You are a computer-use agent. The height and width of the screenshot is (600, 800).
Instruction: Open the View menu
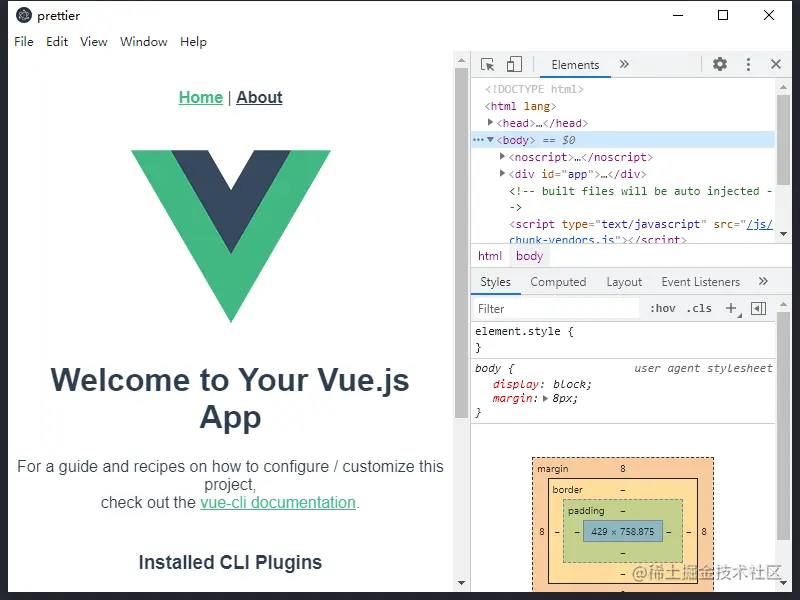[93, 41]
